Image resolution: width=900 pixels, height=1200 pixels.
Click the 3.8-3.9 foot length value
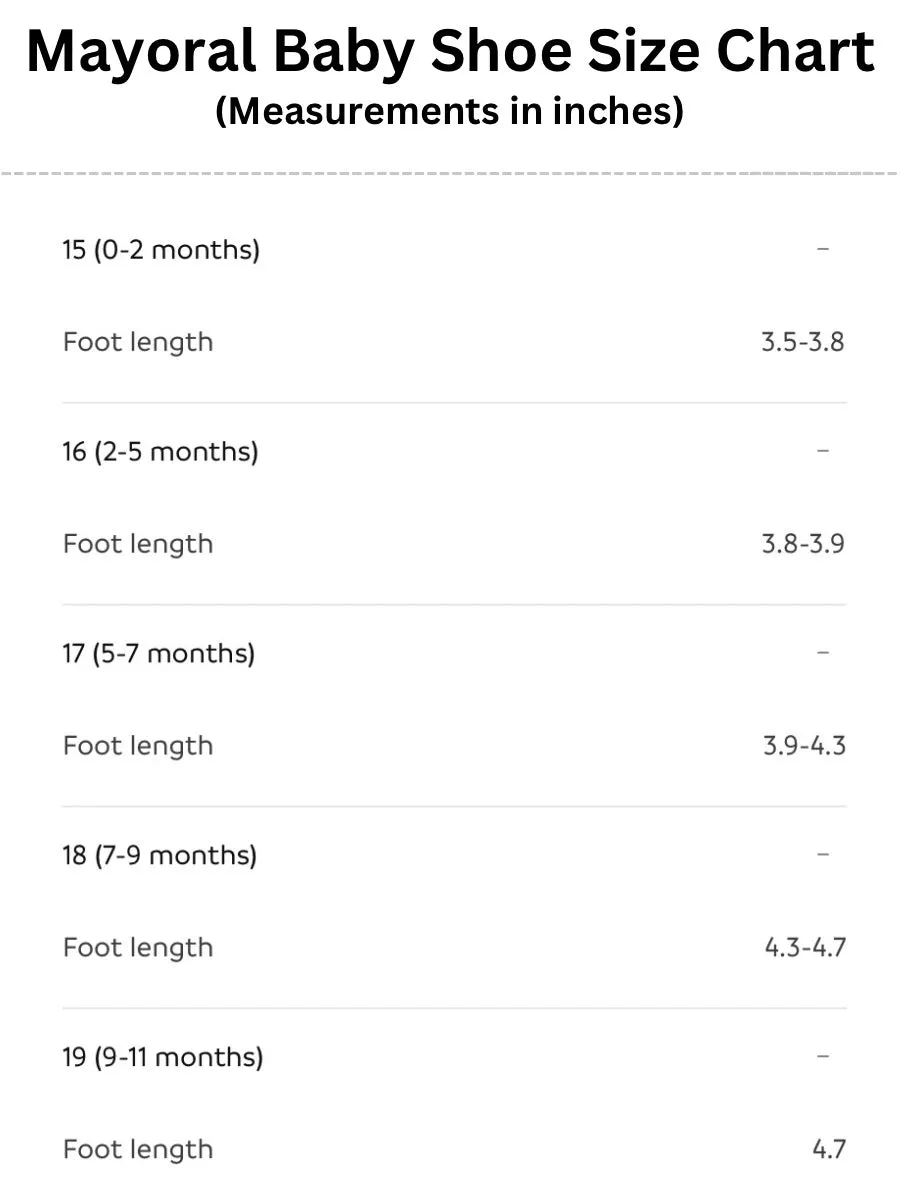802,544
